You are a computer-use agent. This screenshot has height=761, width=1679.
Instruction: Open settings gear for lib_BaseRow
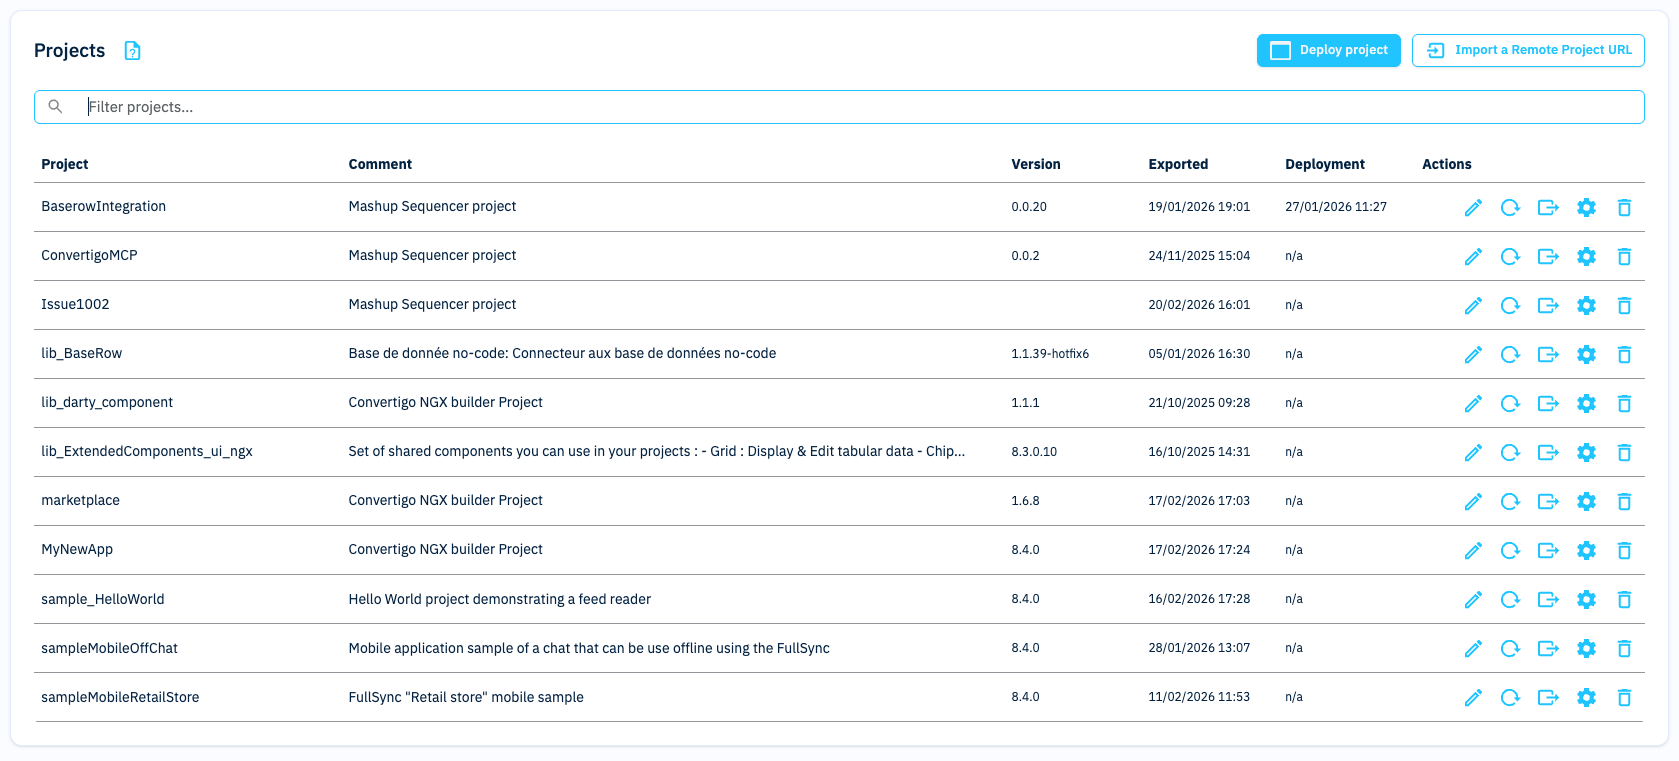(1586, 354)
